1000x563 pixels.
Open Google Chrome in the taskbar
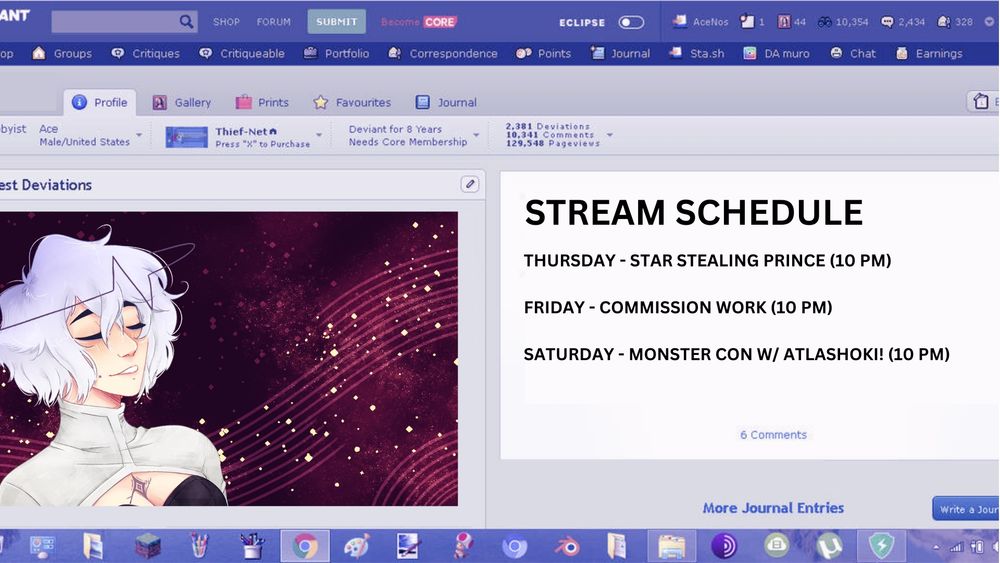coord(305,546)
